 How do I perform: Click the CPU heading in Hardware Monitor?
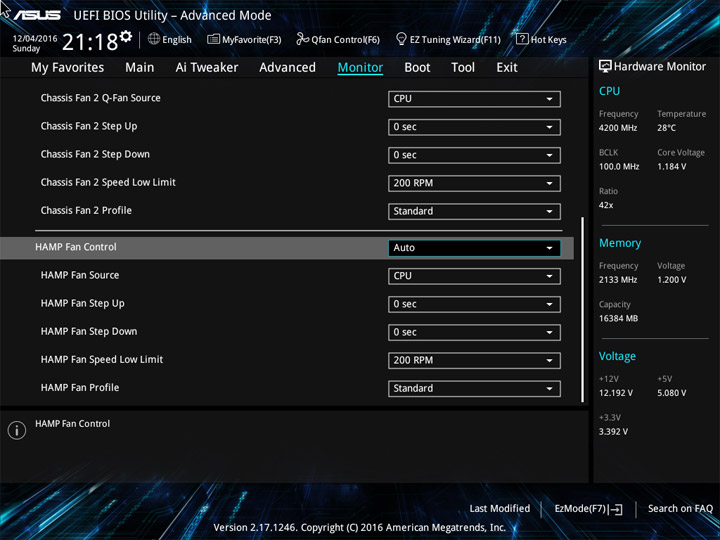click(609, 91)
